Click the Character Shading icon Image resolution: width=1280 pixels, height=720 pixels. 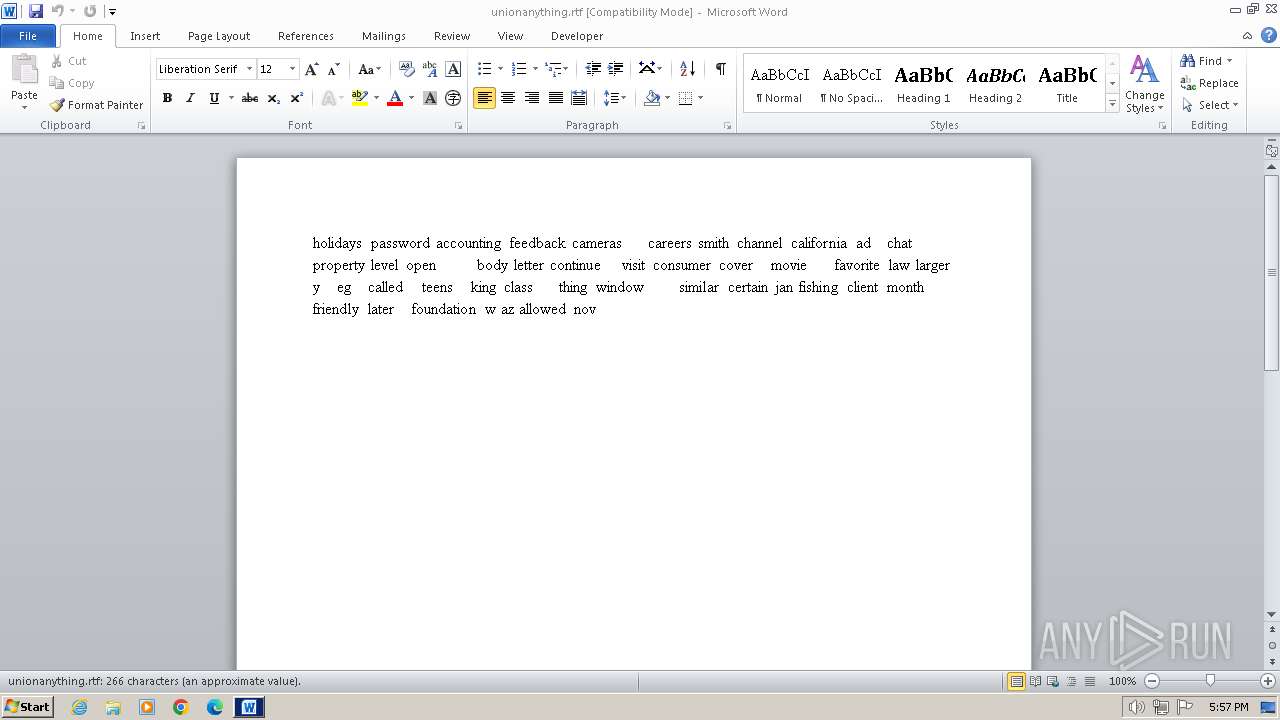(x=430, y=98)
